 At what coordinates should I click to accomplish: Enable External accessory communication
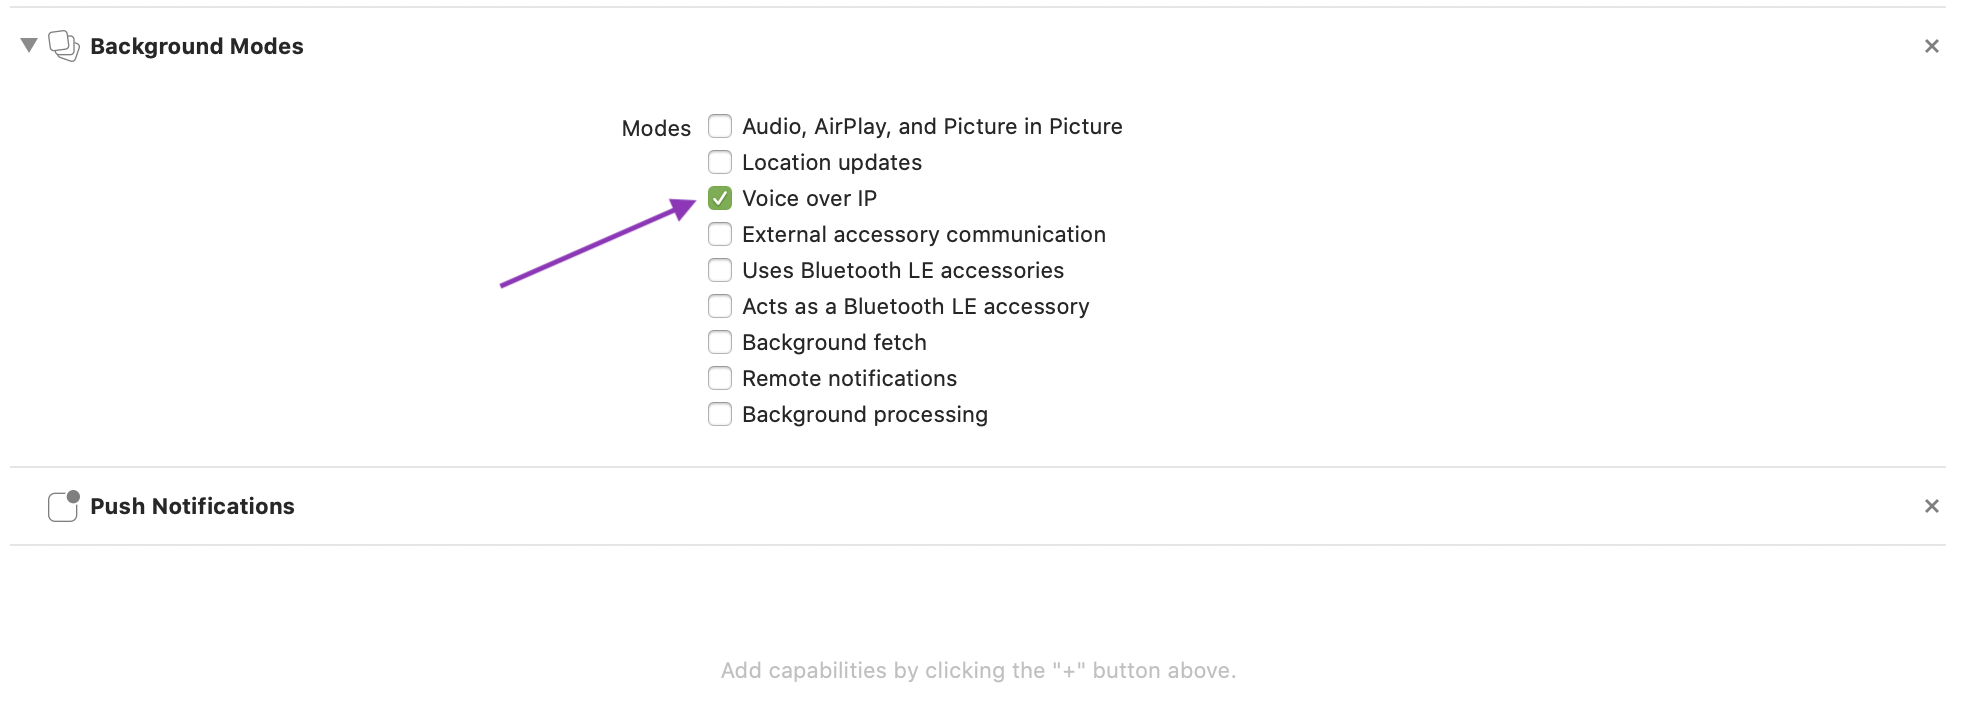(x=719, y=233)
